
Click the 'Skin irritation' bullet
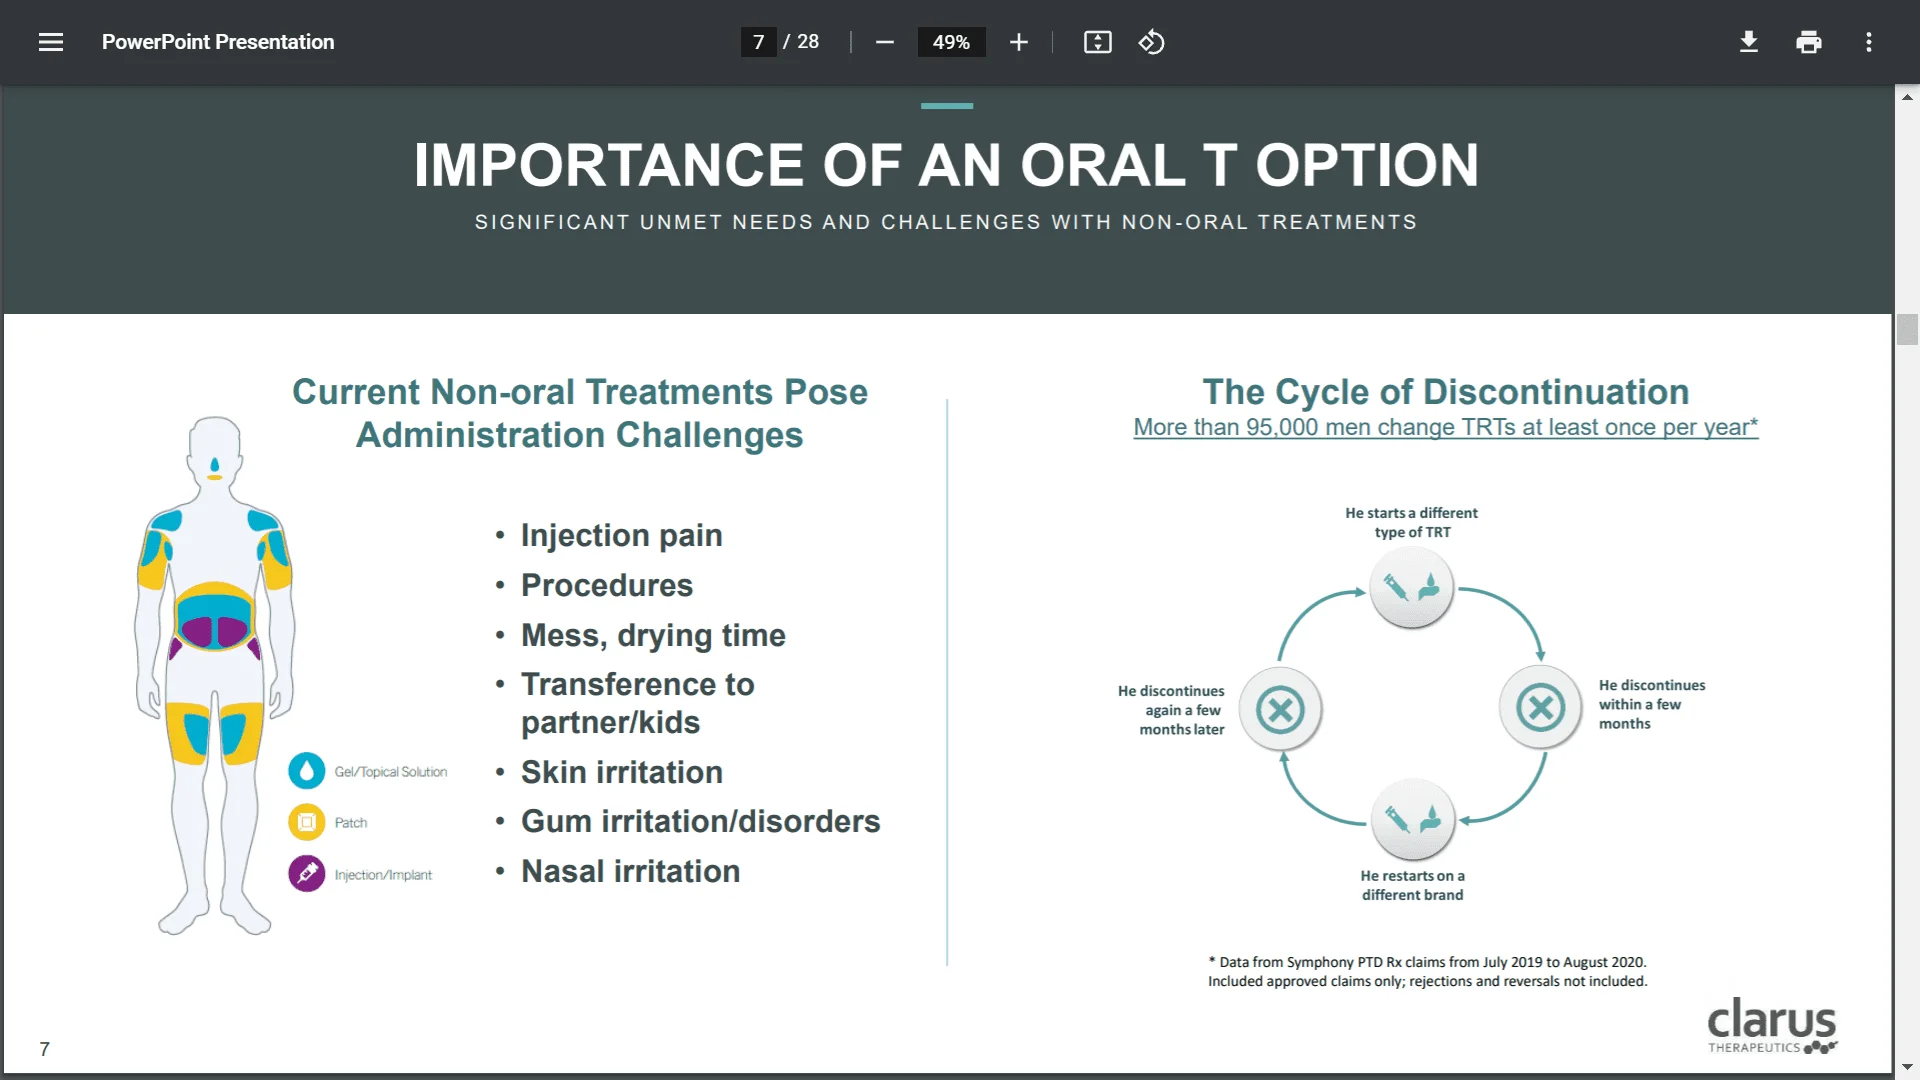(x=621, y=772)
